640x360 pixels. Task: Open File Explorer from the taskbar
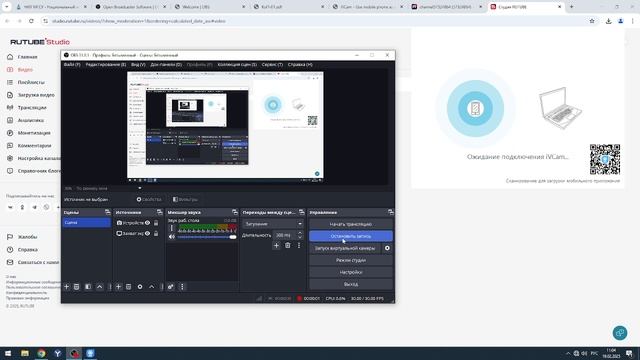25,353
